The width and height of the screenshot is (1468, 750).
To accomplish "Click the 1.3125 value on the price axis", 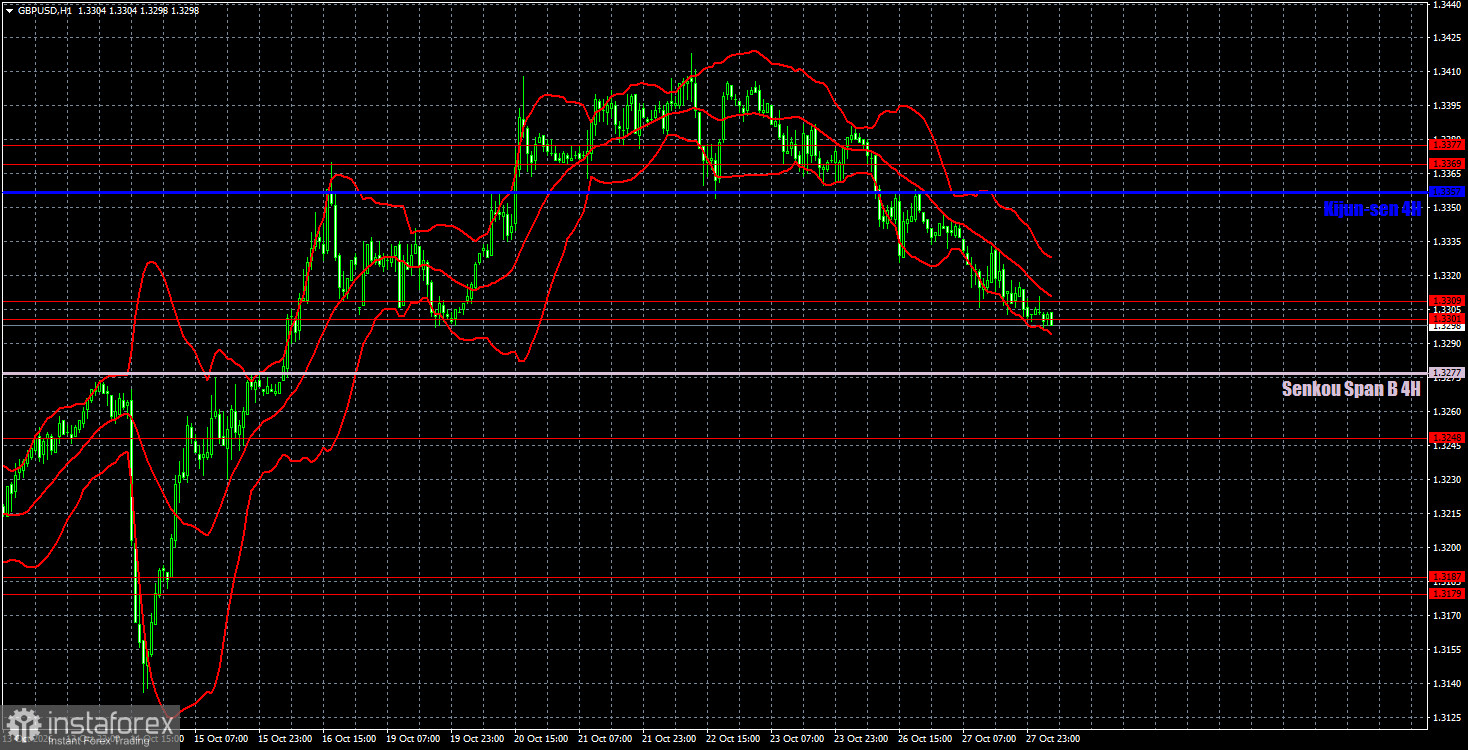I will 1447,718.
